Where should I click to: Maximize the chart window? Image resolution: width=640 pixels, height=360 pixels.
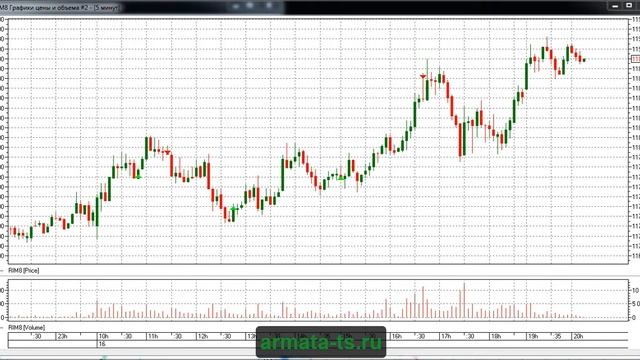pyautogui.click(x=629, y=6)
